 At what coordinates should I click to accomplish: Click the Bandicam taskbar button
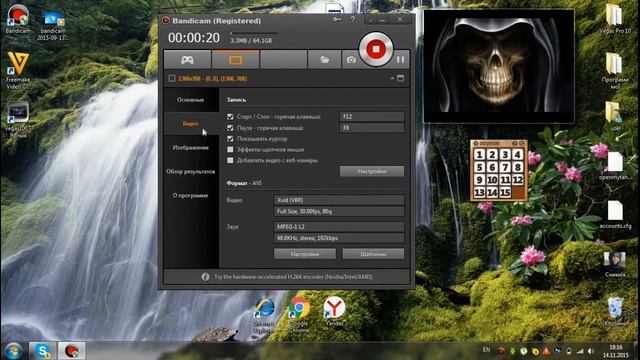point(71,351)
